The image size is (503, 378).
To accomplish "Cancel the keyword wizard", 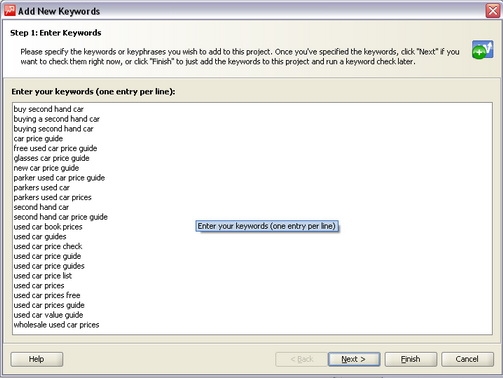I will tap(467, 359).
